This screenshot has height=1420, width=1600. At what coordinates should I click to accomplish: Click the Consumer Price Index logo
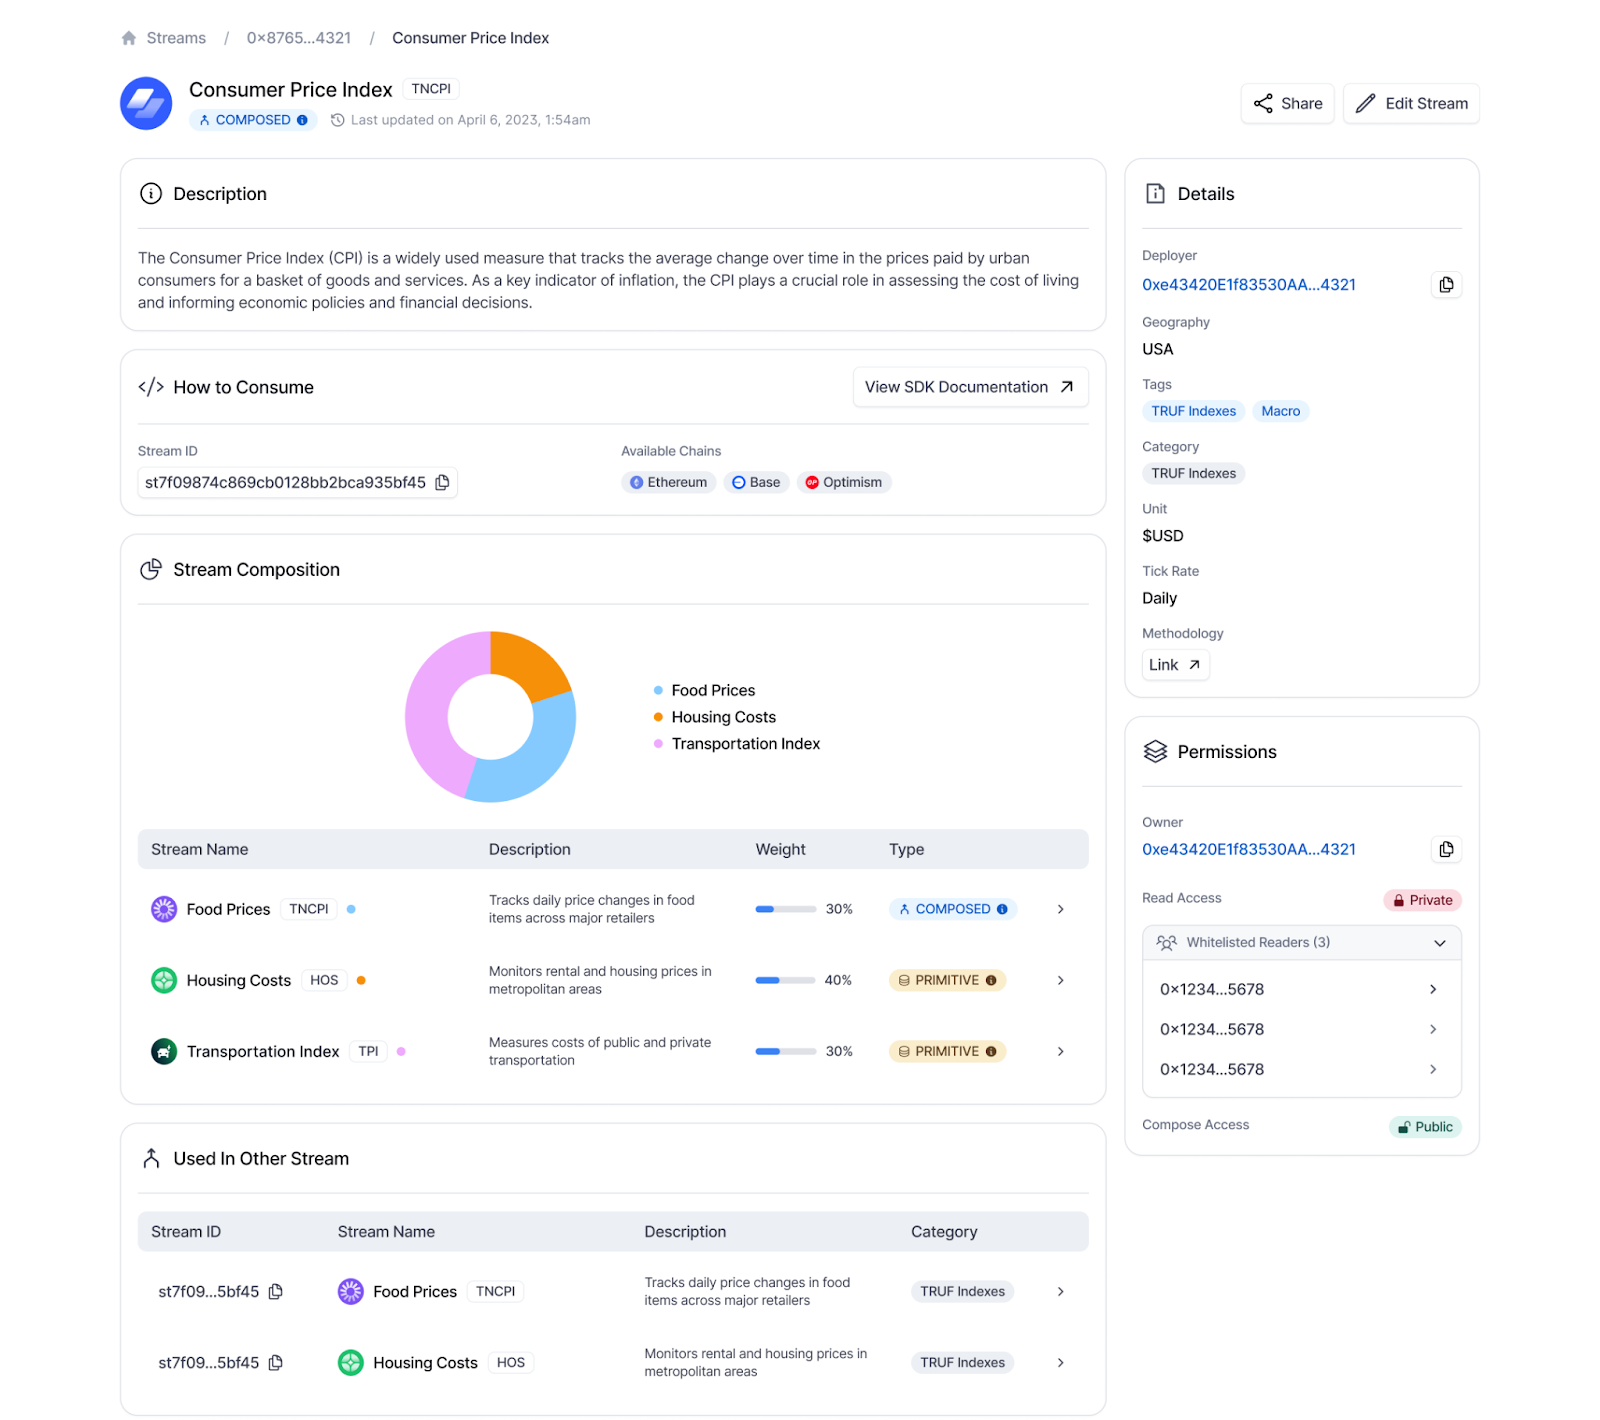pyautogui.click(x=146, y=103)
